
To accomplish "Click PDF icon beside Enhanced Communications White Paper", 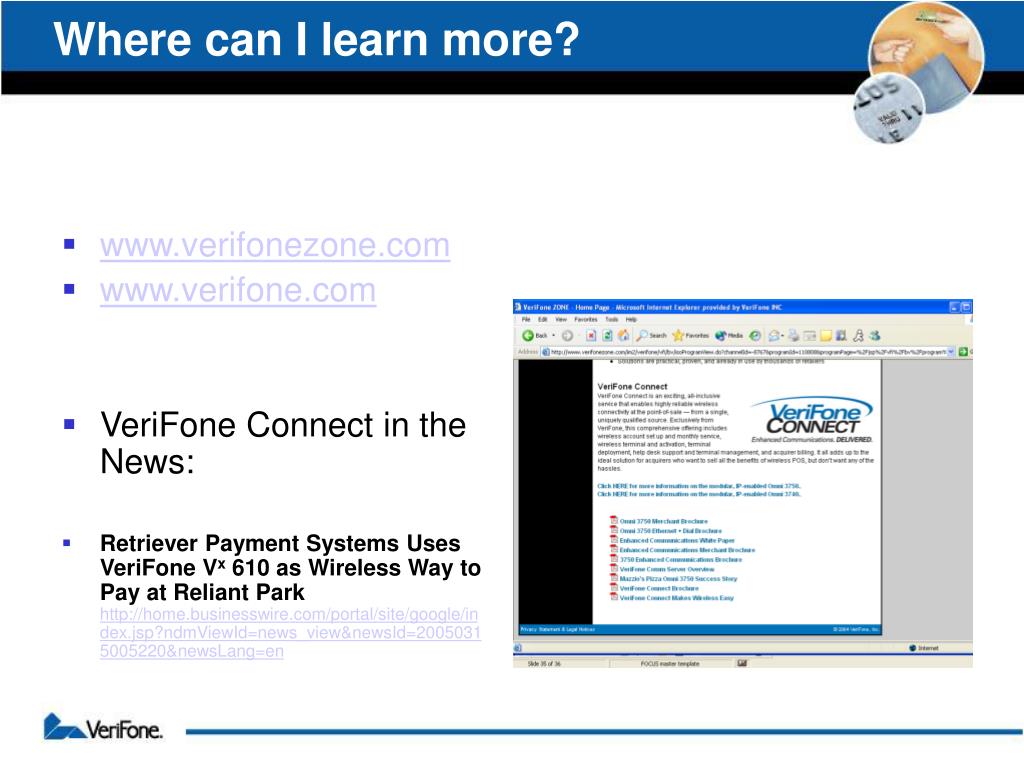I will pyautogui.click(x=614, y=540).
